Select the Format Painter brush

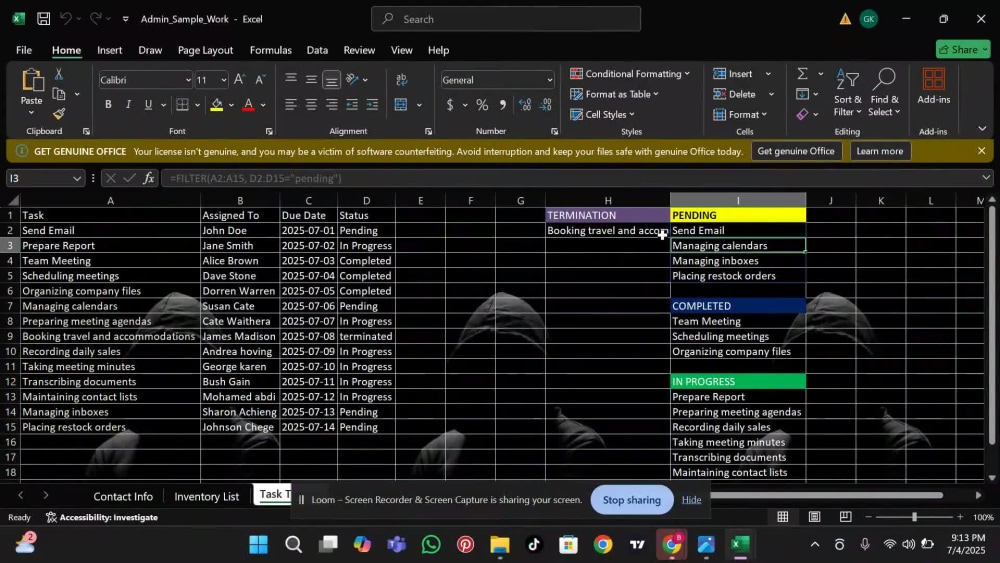point(59,113)
